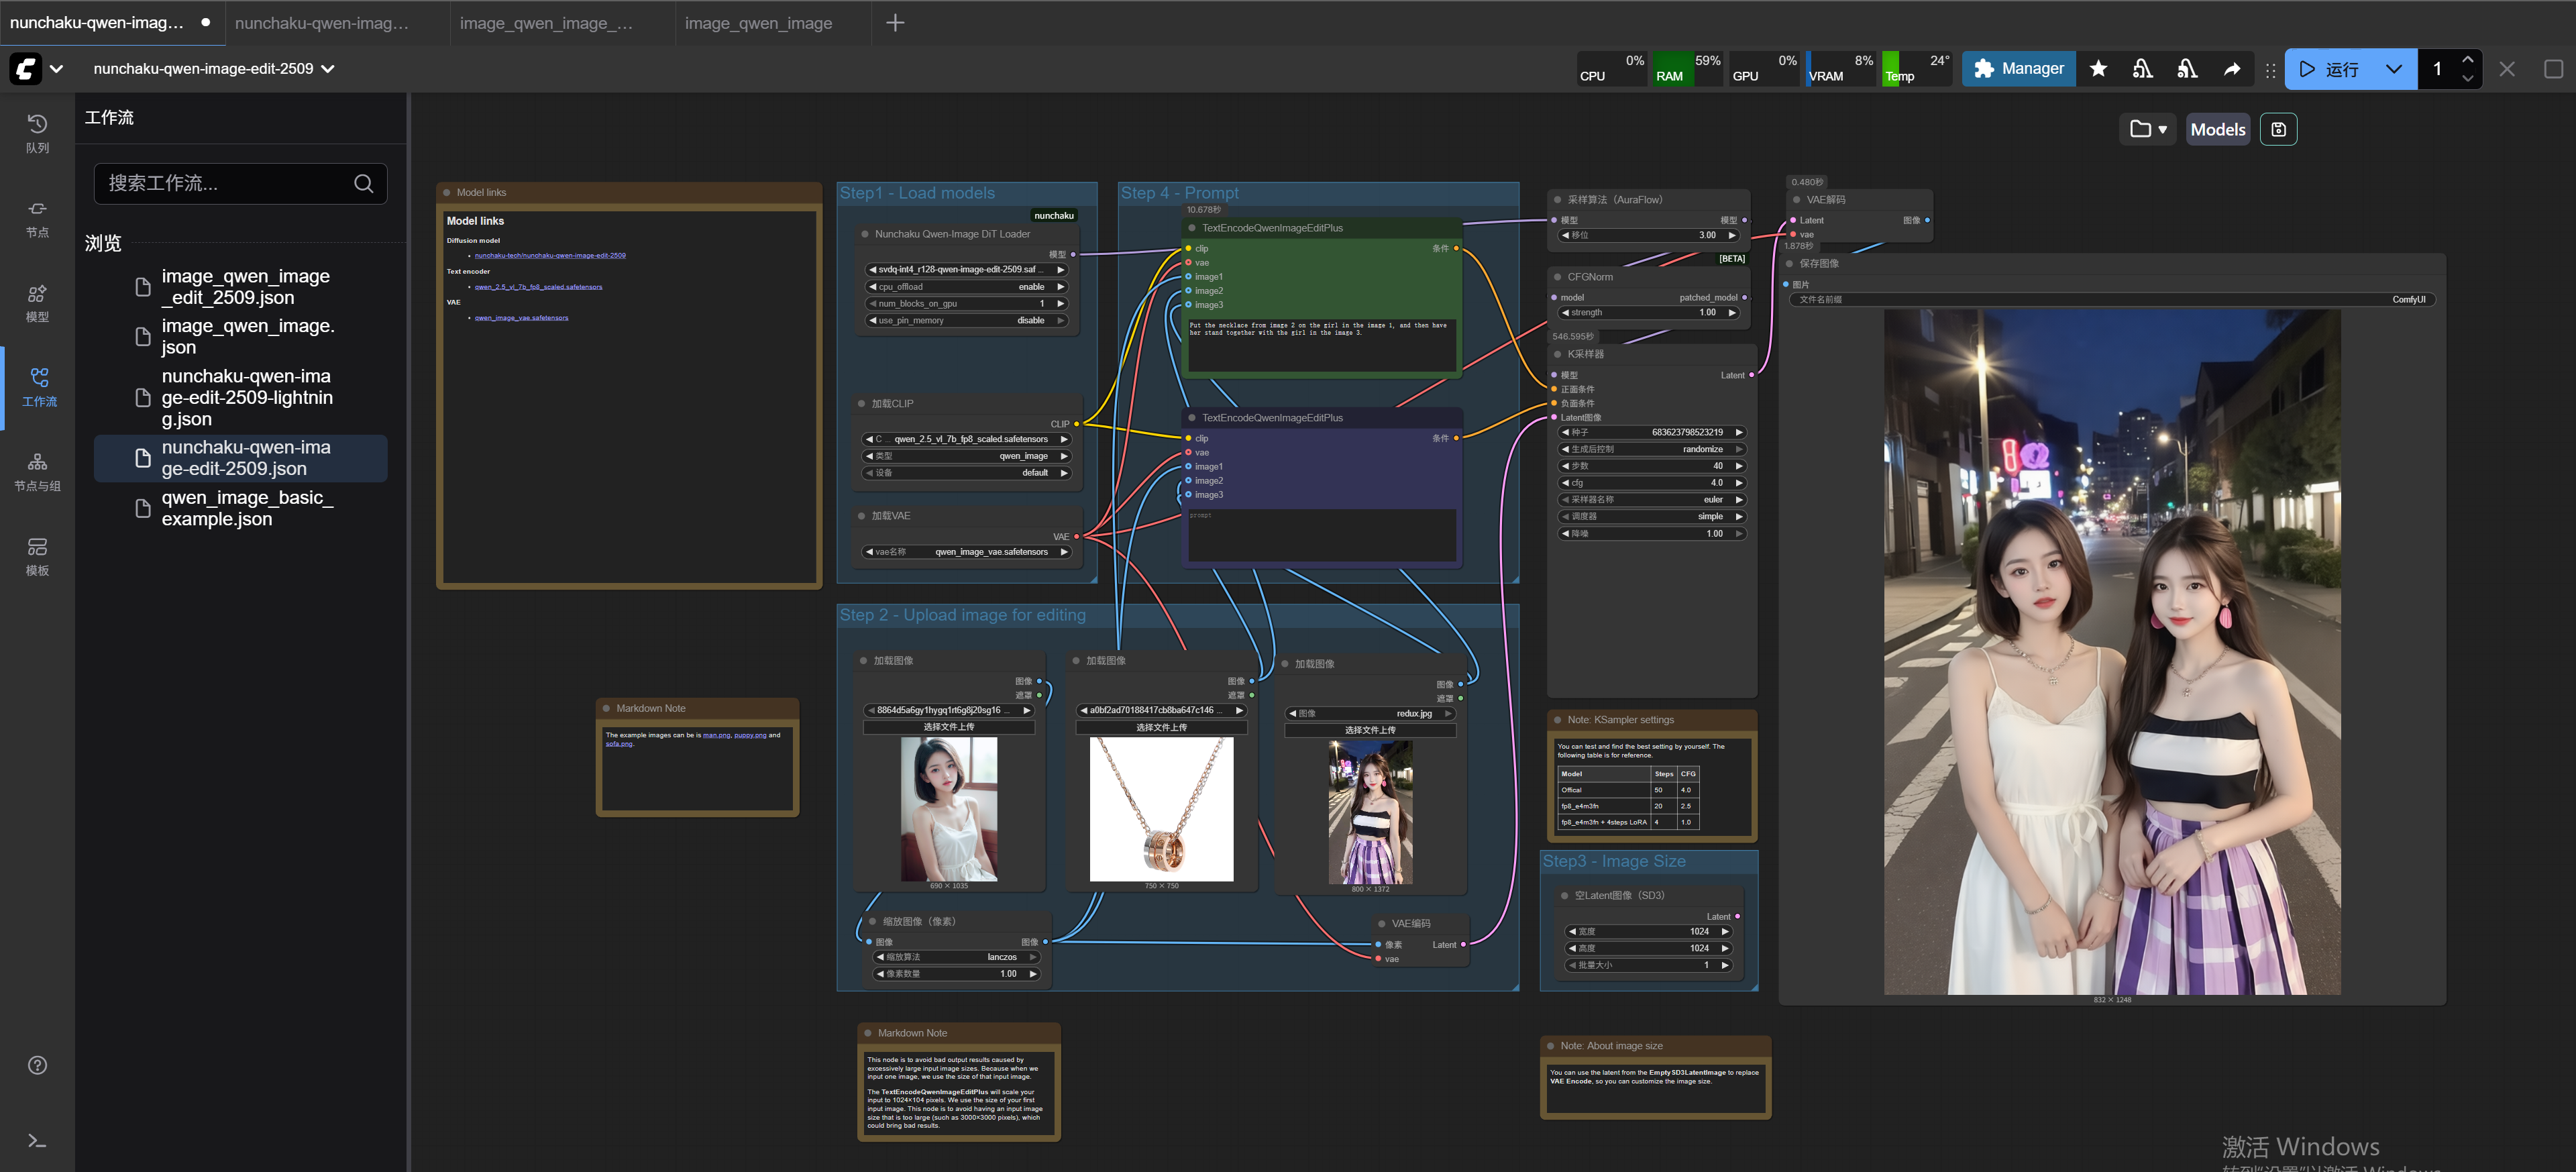
Task: Open Nodes and Groups sidebar panel
Action: (37, 471)
